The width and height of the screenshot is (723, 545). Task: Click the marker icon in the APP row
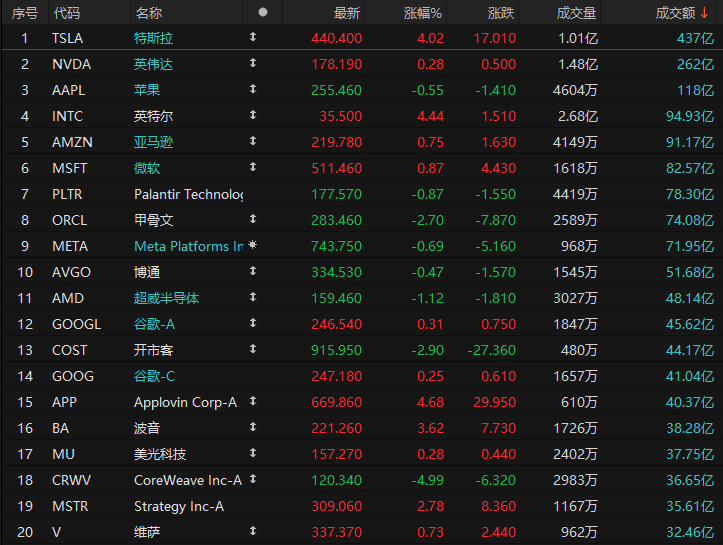click(253, 401)
